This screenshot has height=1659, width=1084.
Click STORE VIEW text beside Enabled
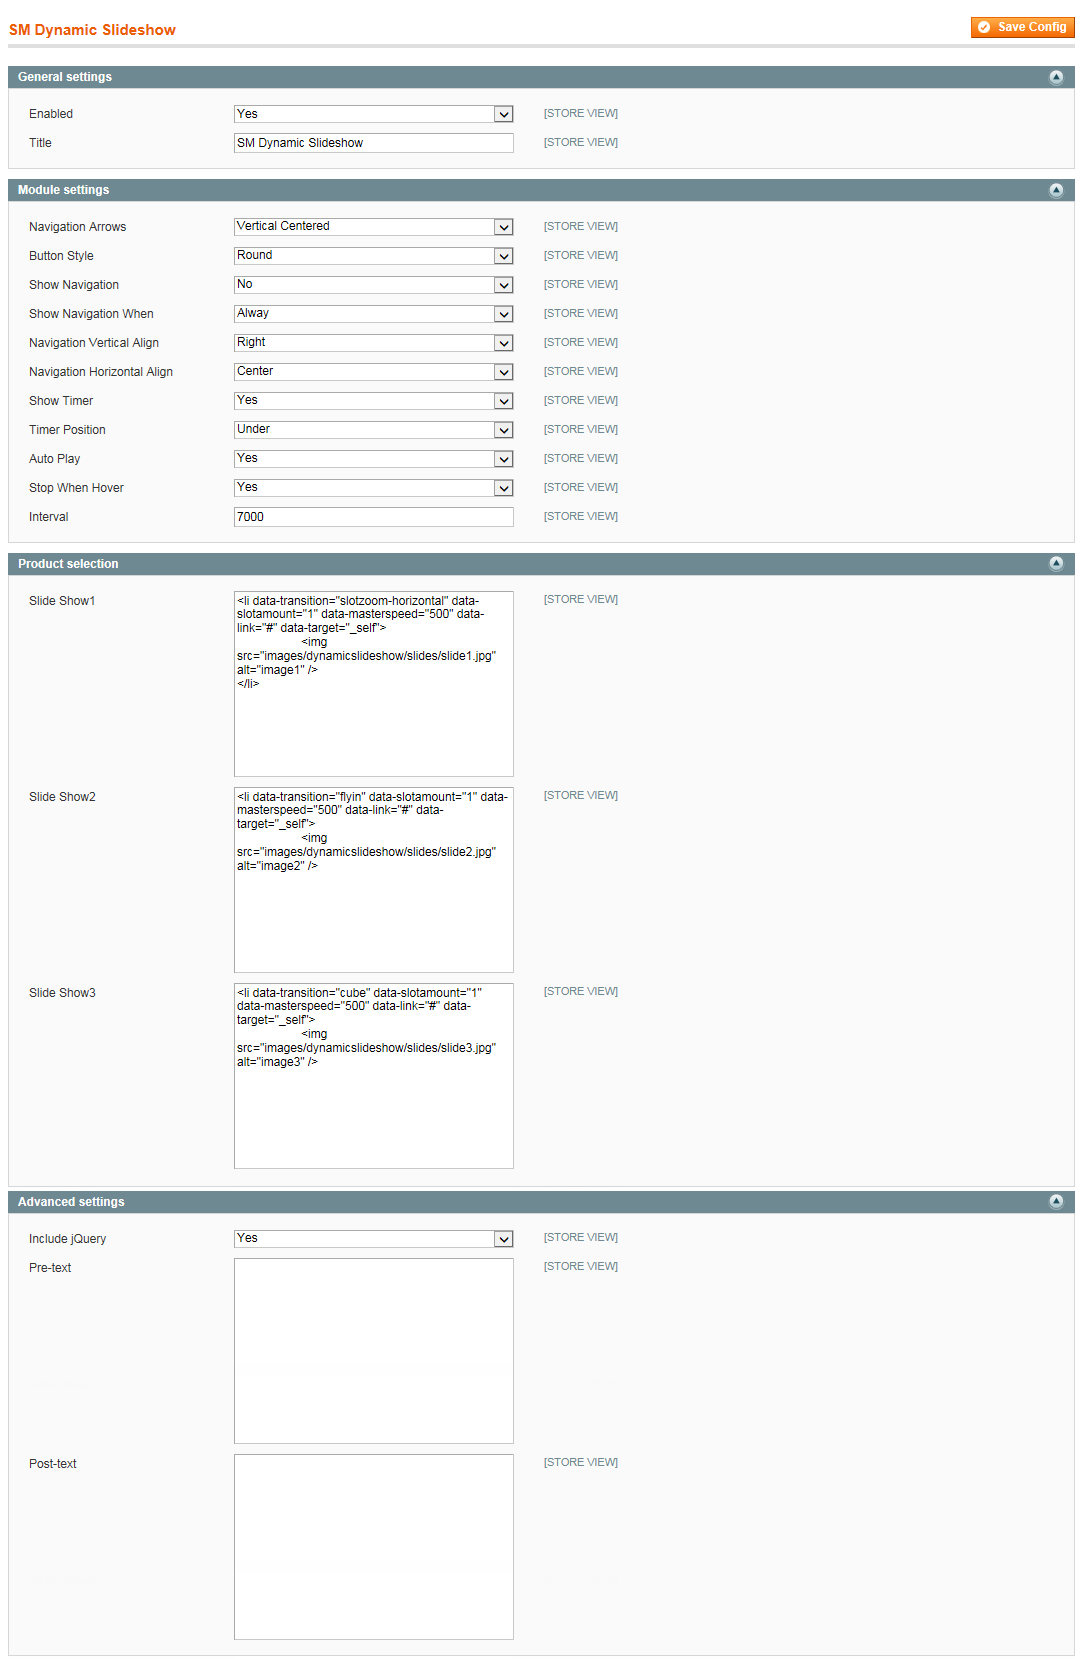tap(581, 113)
